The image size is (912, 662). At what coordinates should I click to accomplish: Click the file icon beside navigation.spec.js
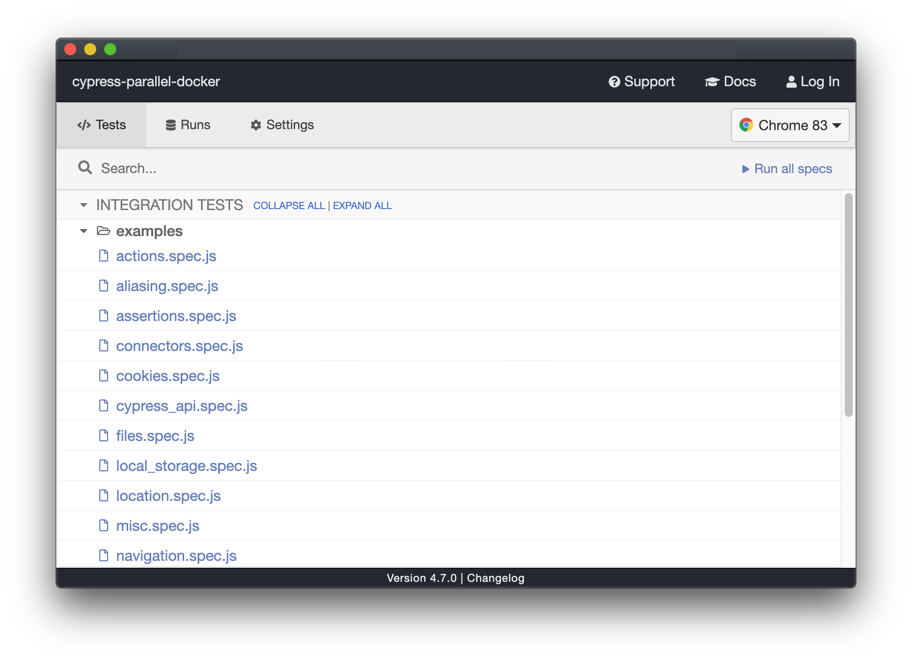[104, 556]
